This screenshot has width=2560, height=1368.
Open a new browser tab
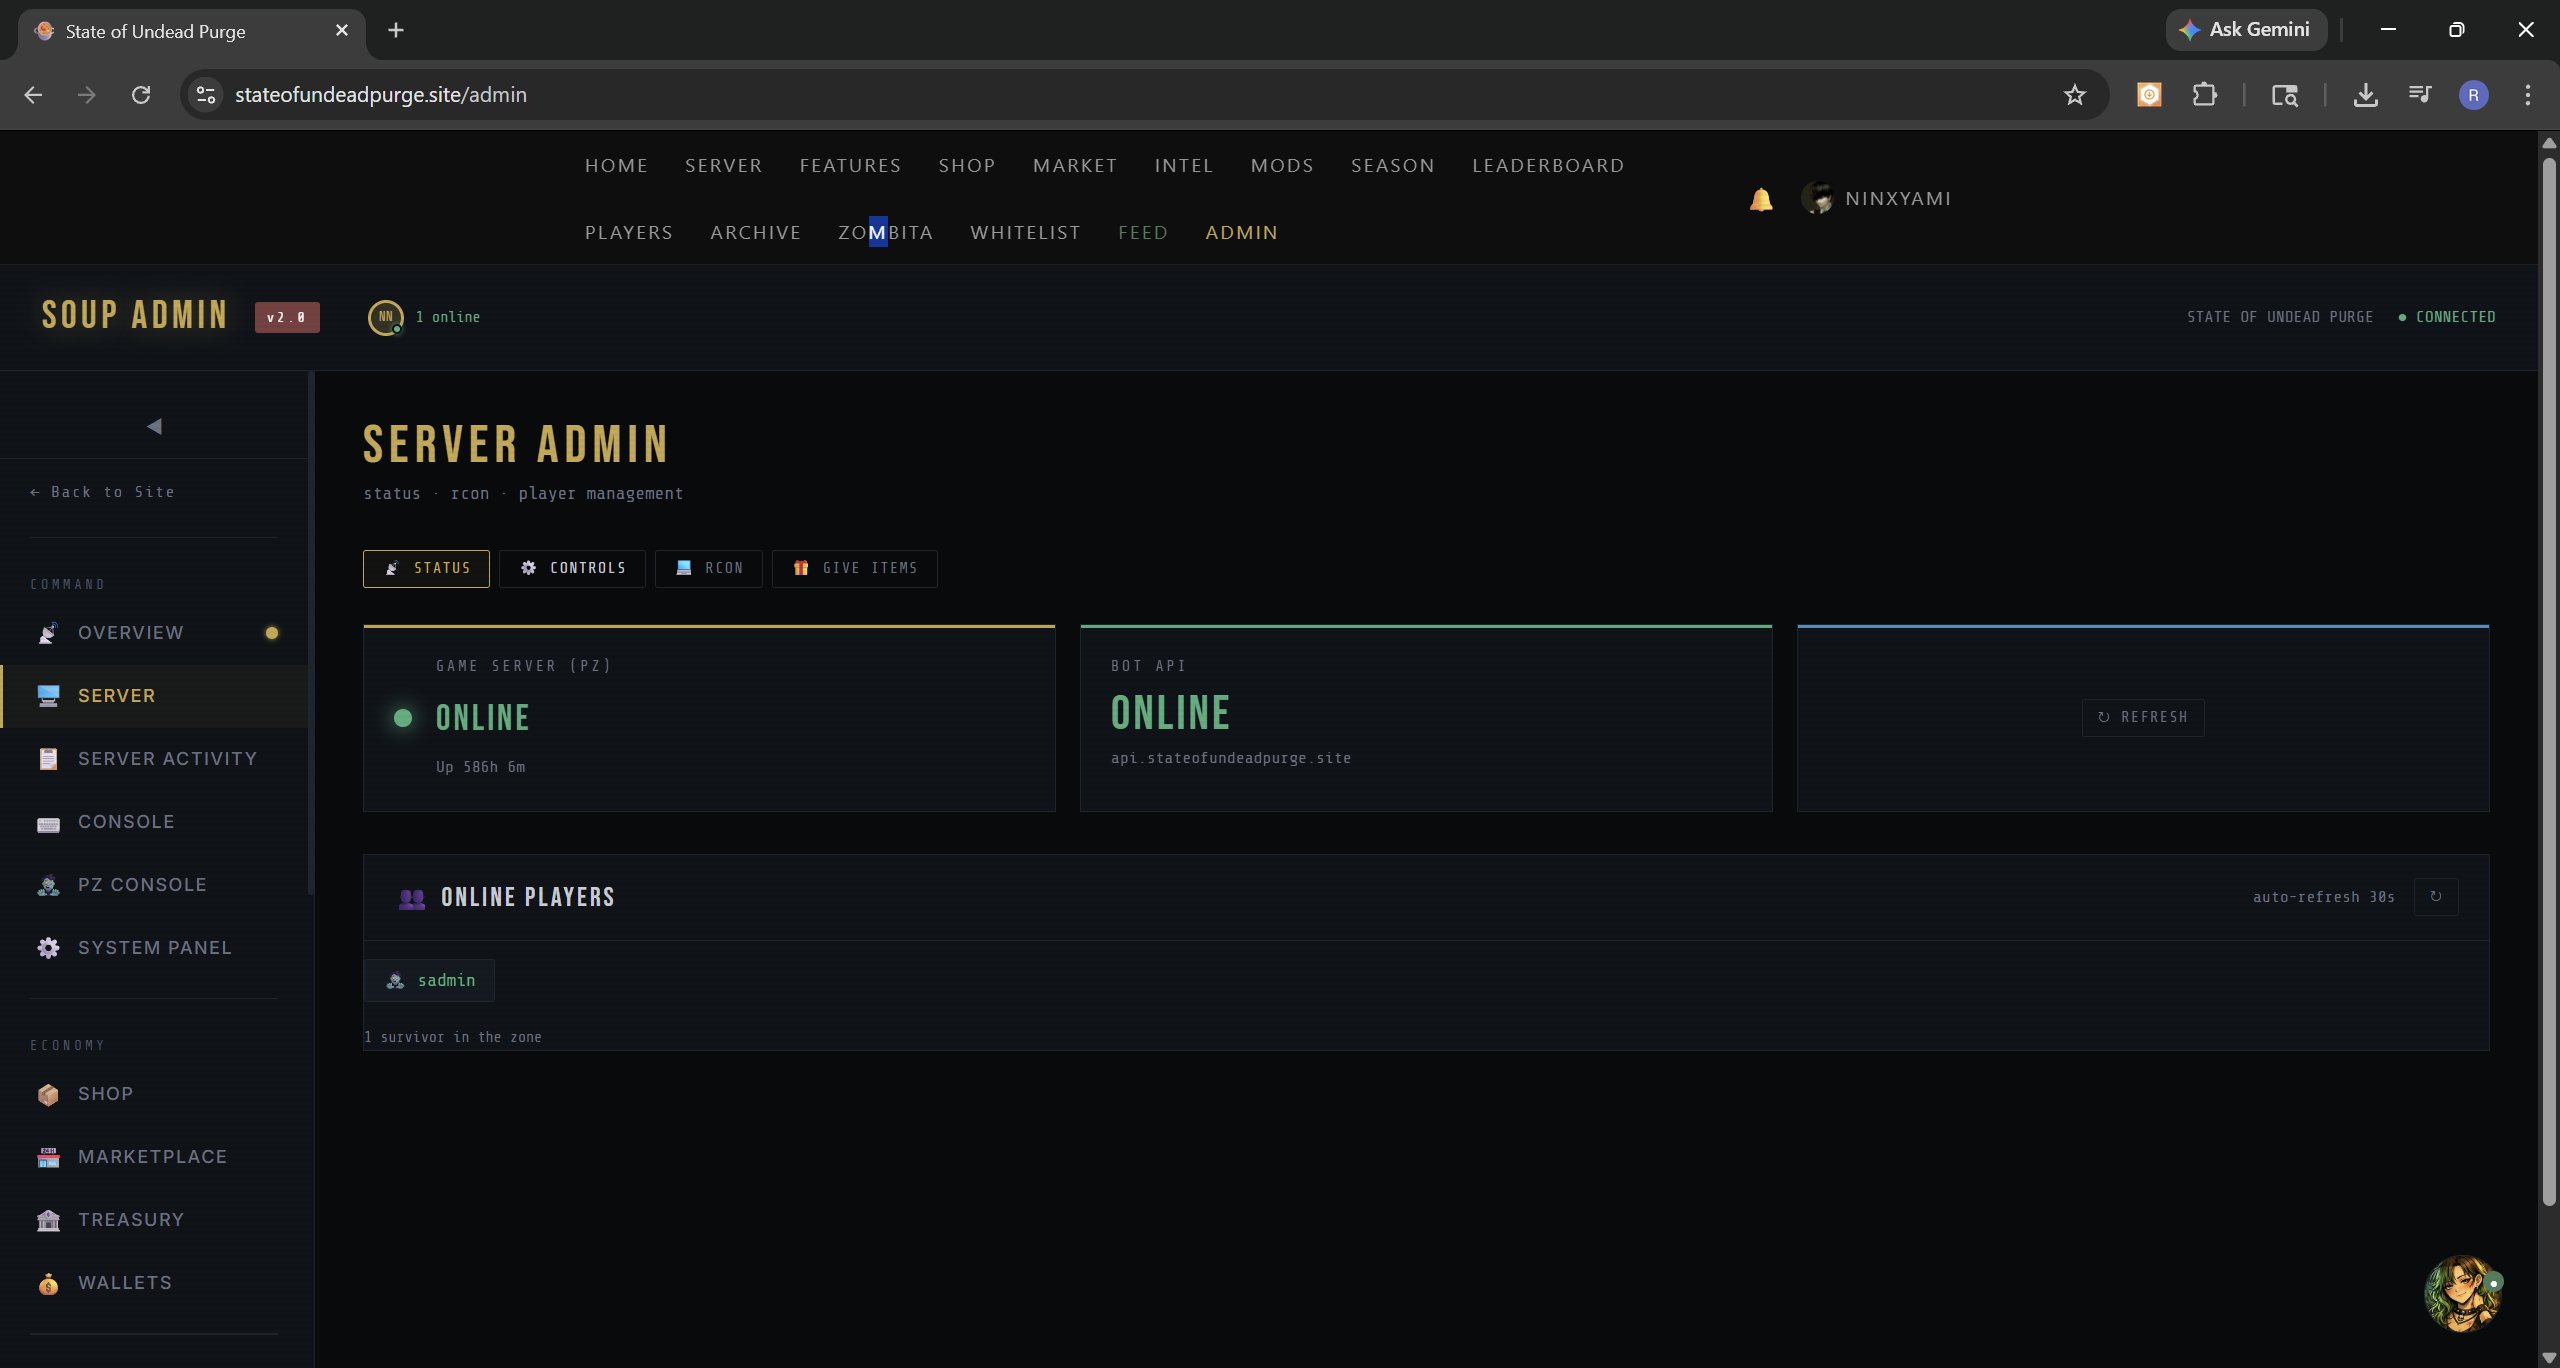(396, 30)
